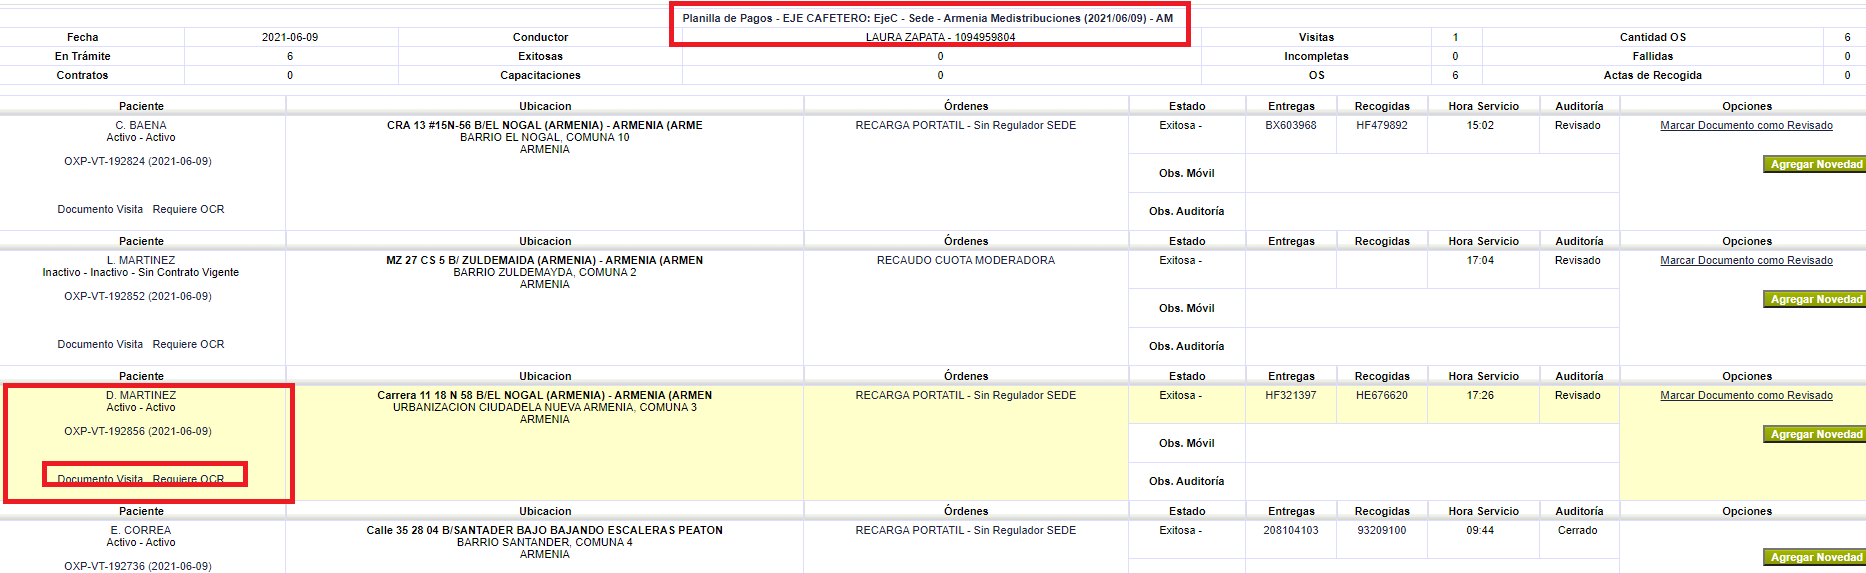Click the Actas de Recogida summary label

[x=1652, y=76]
